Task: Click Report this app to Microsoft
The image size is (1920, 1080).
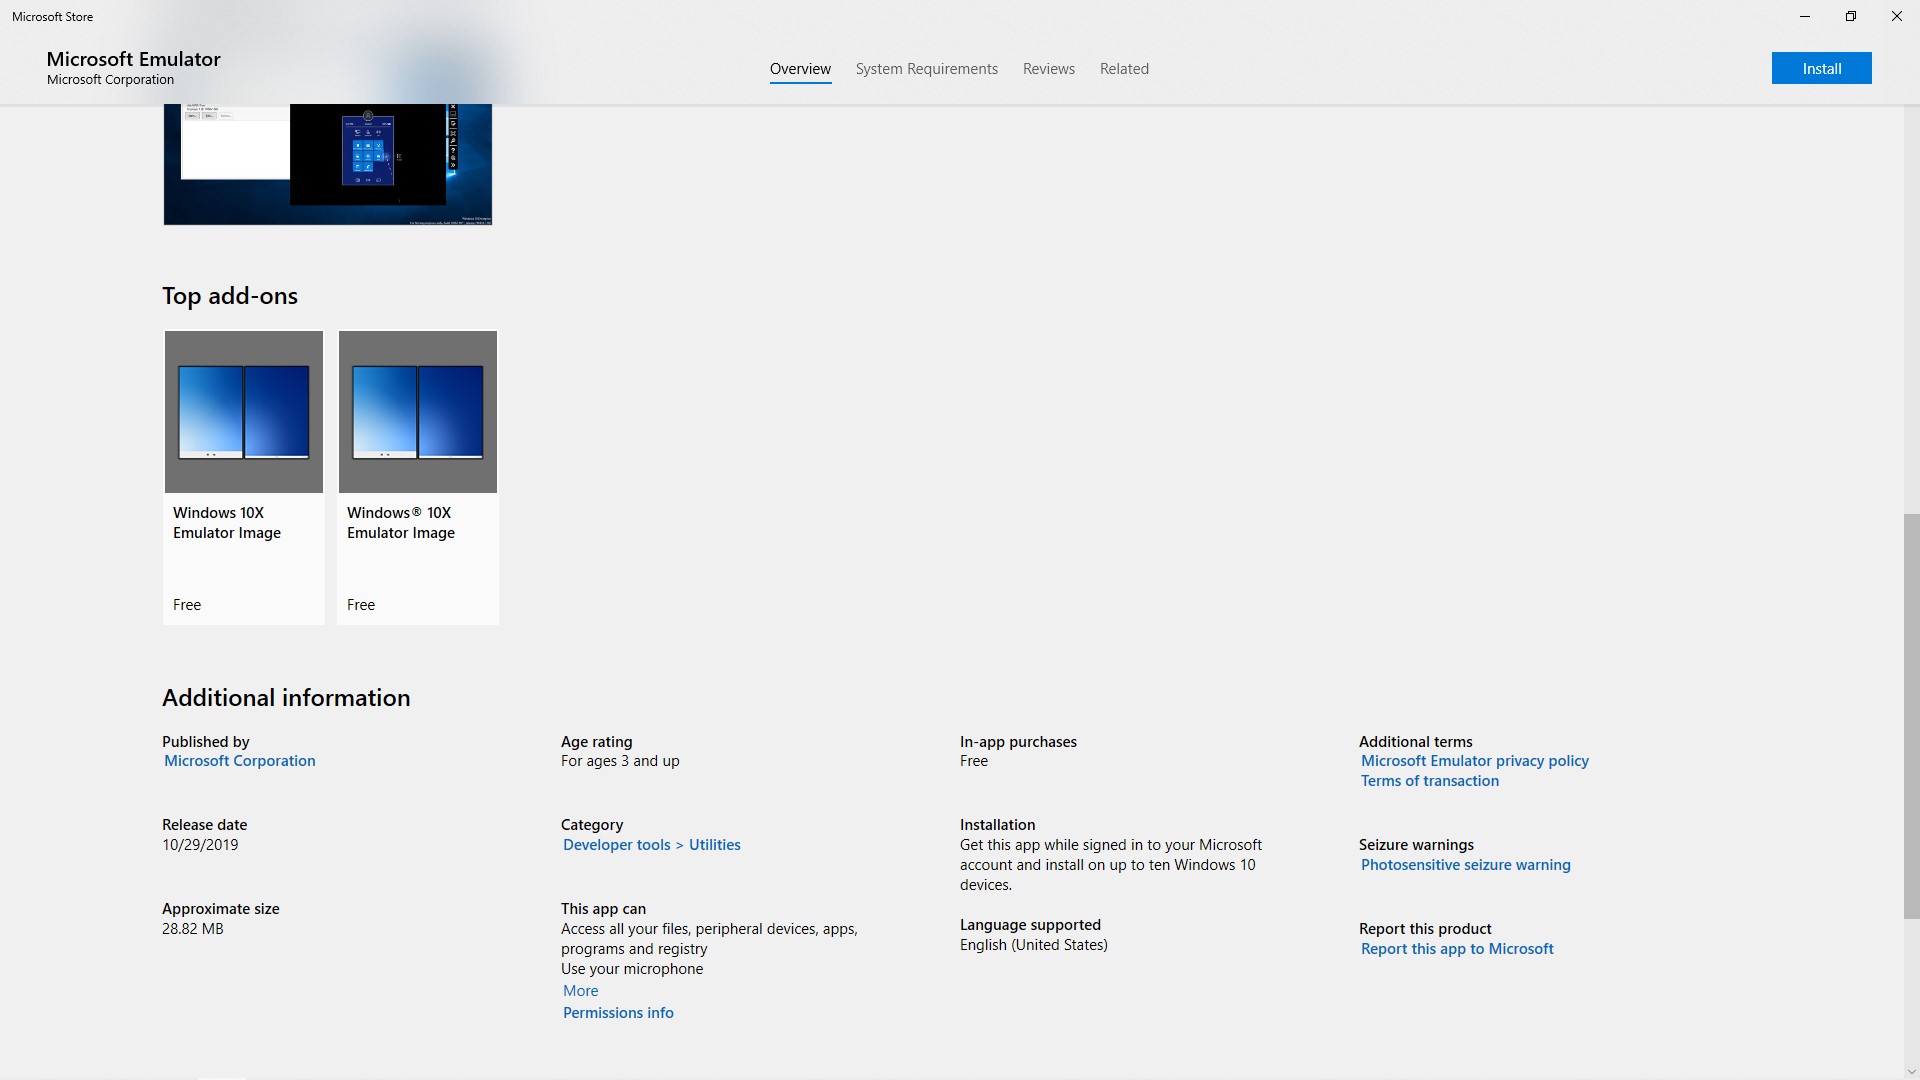Action: click(1457, 949)
